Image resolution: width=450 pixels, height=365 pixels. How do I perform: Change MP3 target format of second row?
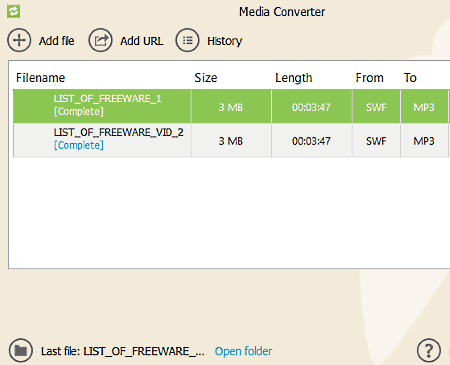click(424, 141)
